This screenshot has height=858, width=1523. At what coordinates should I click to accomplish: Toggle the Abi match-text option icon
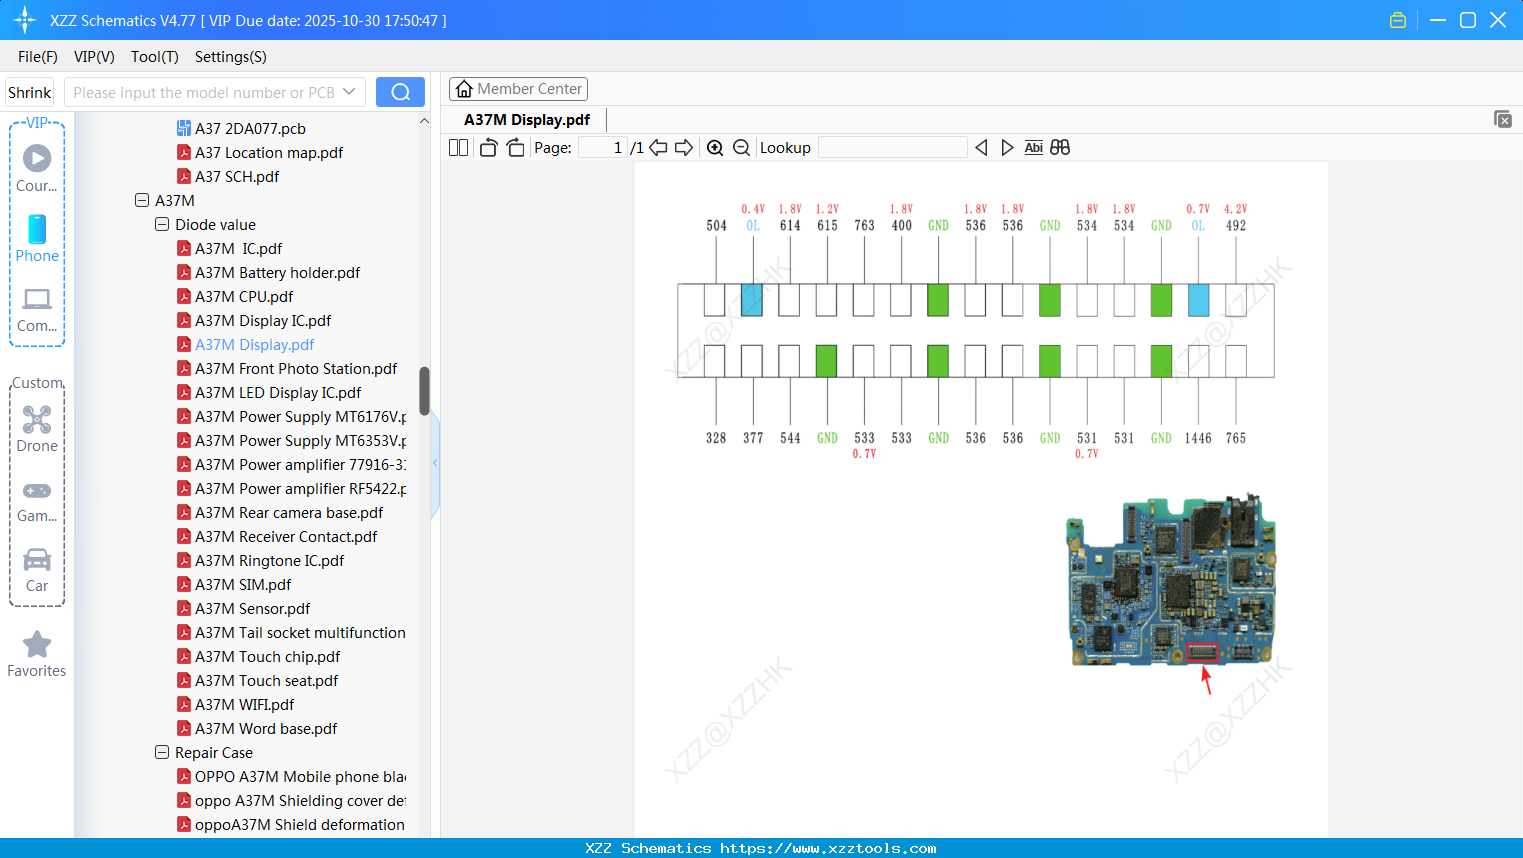(1033, 147)
